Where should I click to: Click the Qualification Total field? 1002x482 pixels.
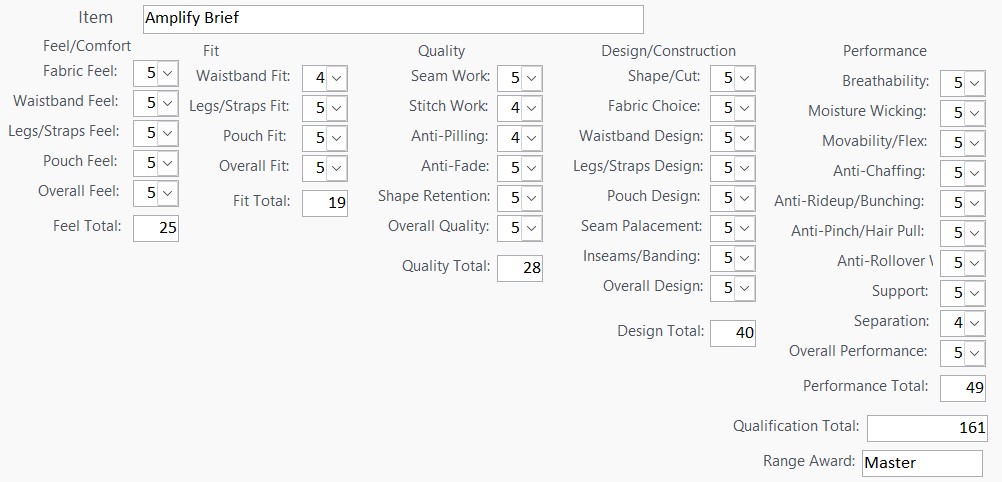[x=927, y=428]
